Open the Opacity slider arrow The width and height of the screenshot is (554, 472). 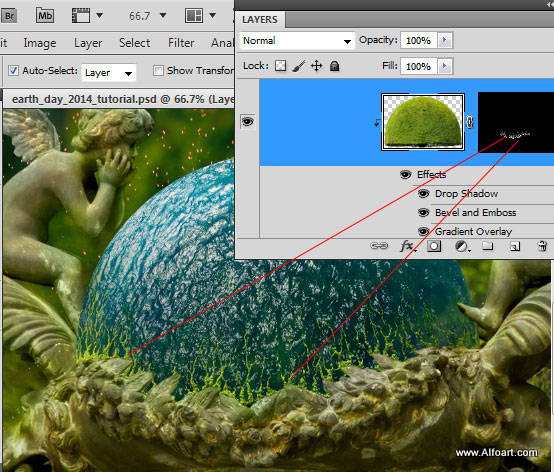[x=444, y=40]
